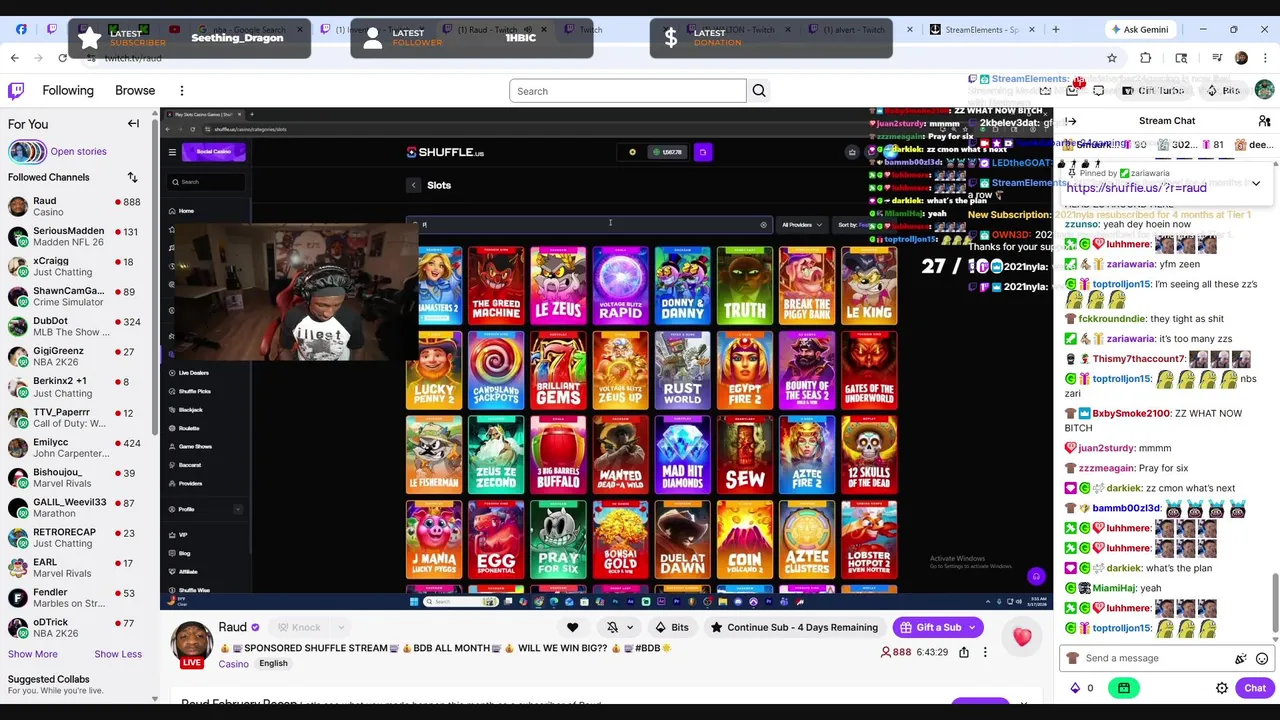Open the Pray For Six slot thumbnail

558,540
